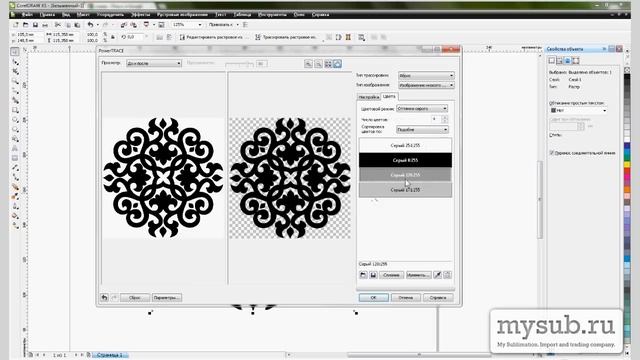
Task: Click the rotation angle input field
Action: click(x=135, y=37)
